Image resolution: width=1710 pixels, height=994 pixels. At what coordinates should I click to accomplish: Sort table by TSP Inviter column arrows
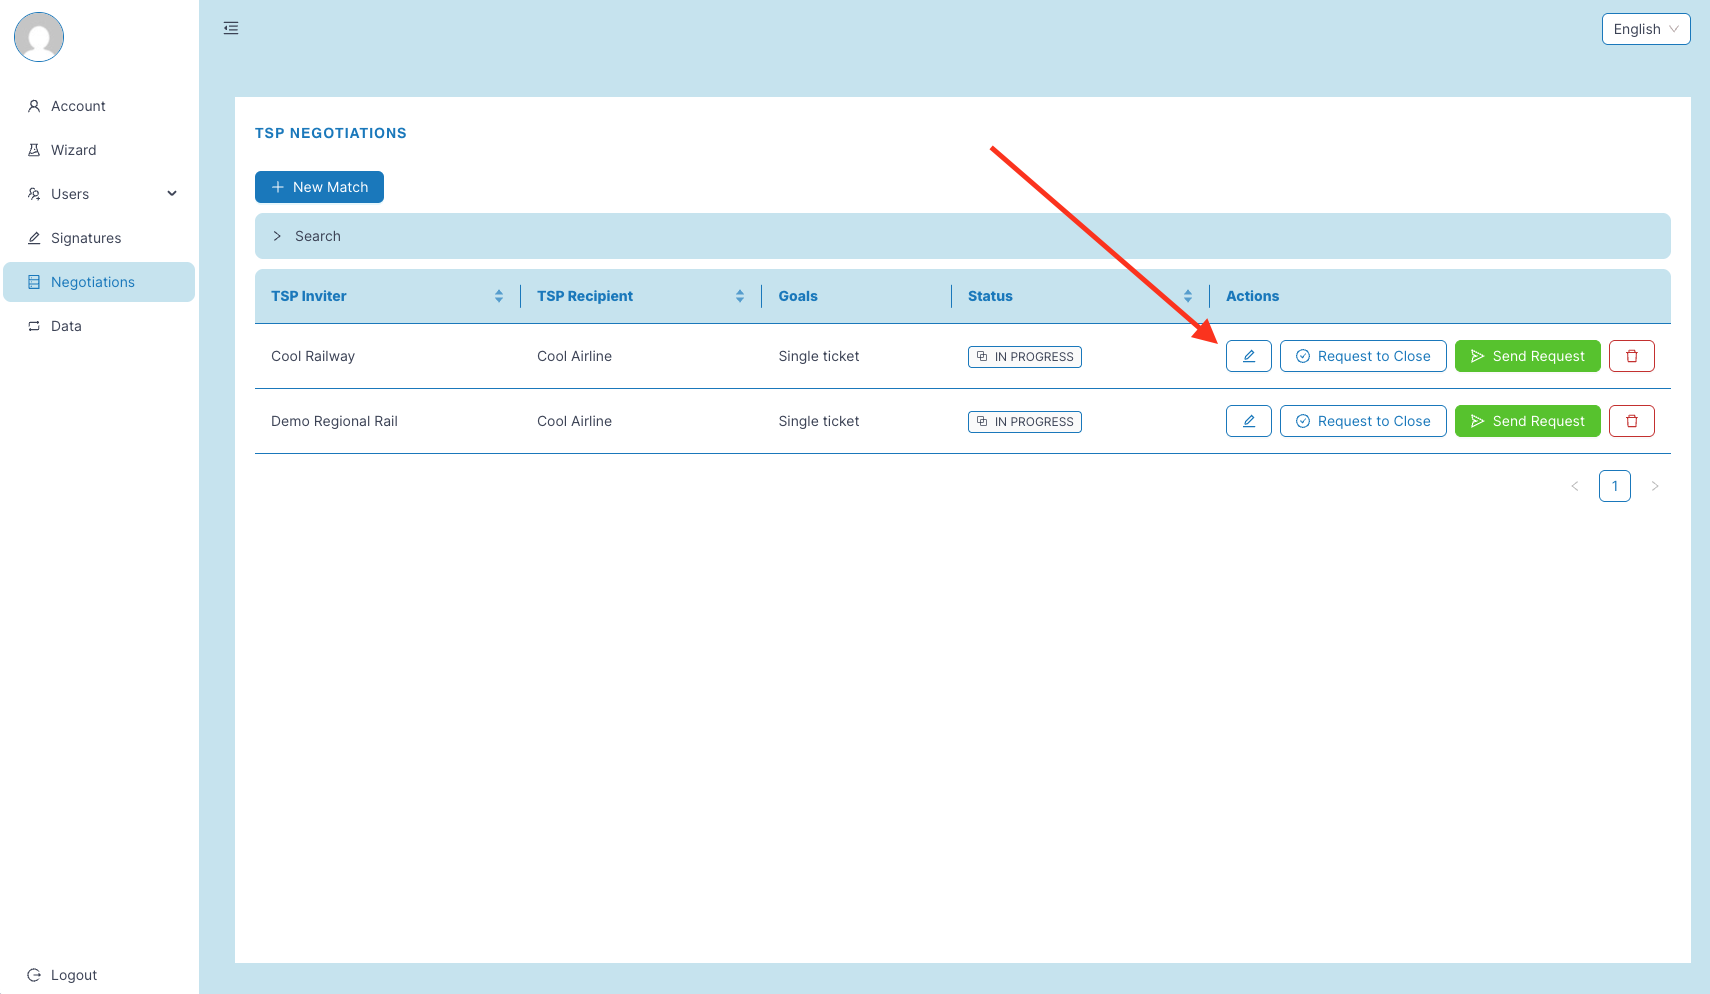coord(498,296)
